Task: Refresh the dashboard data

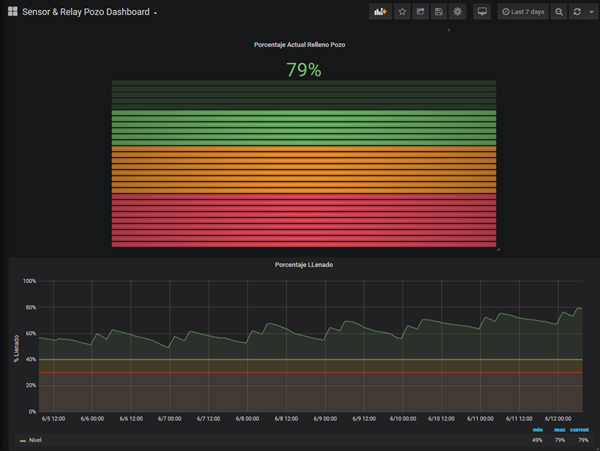Action: click(576, 12)
